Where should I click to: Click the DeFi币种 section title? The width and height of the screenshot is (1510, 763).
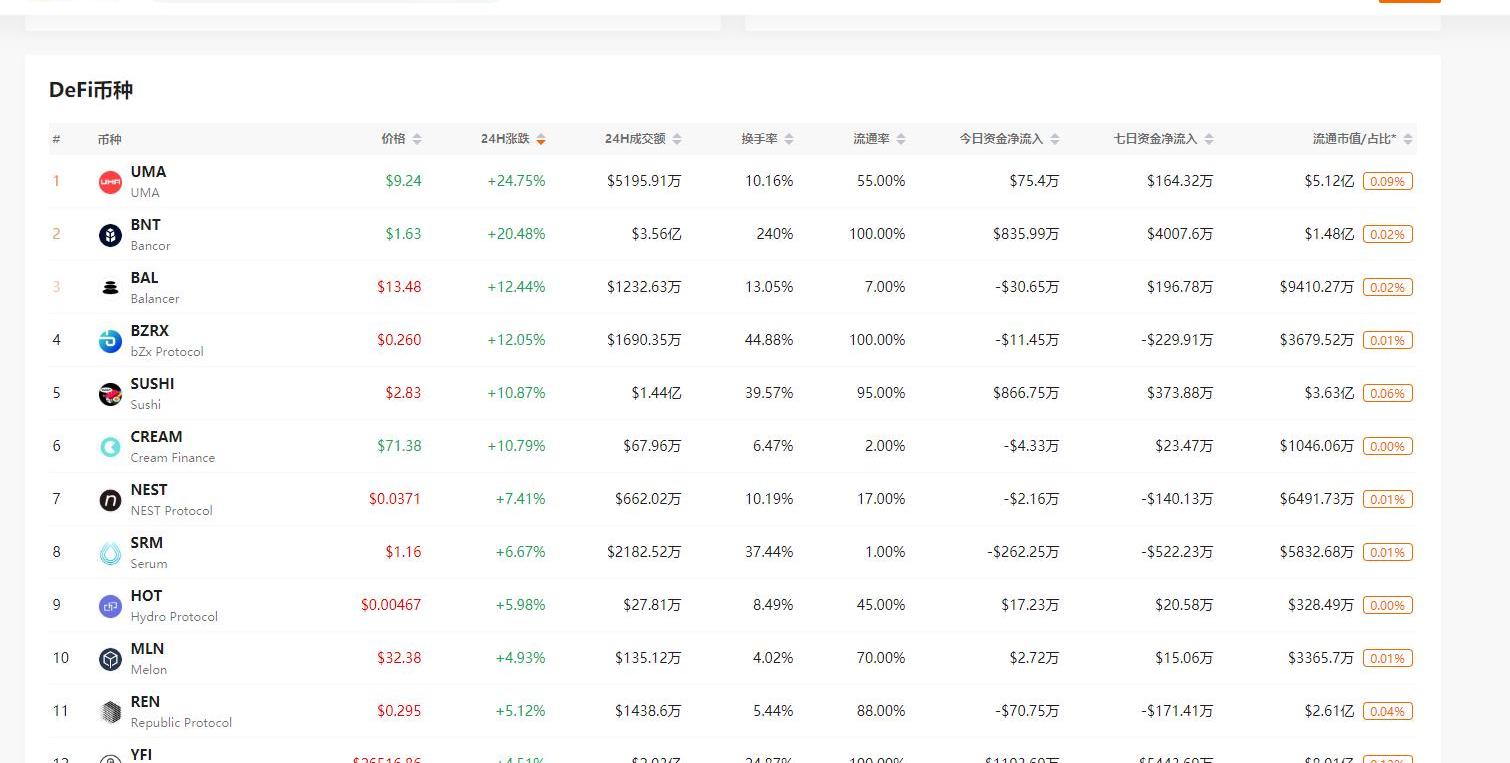point(91,90)
